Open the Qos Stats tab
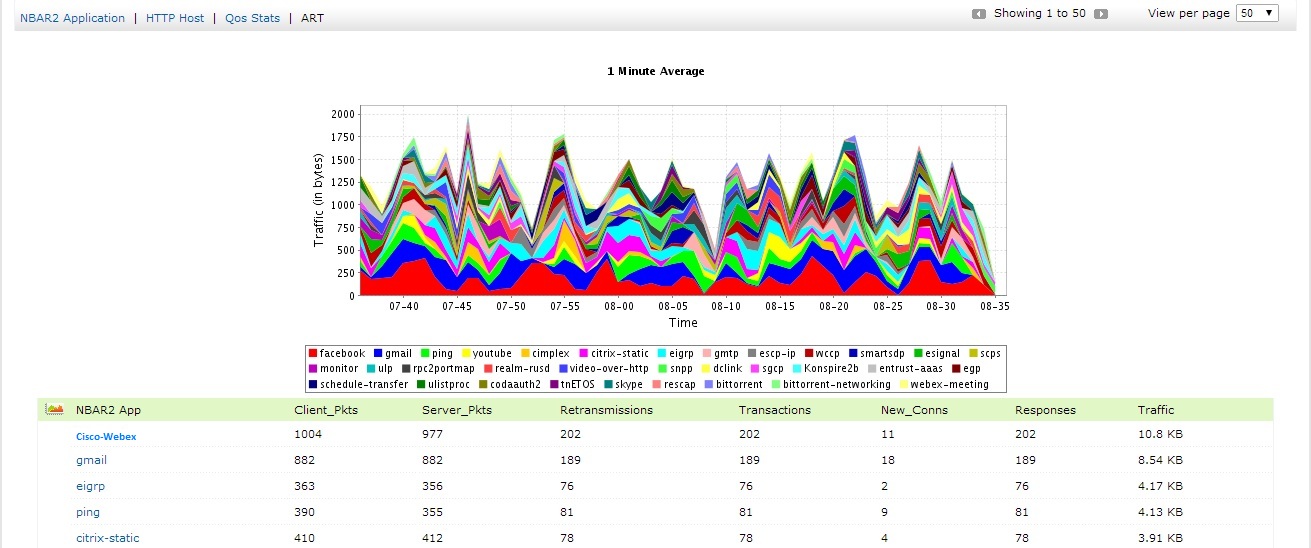The width and height of the screenshot is (1311, 548). point(252,18)
